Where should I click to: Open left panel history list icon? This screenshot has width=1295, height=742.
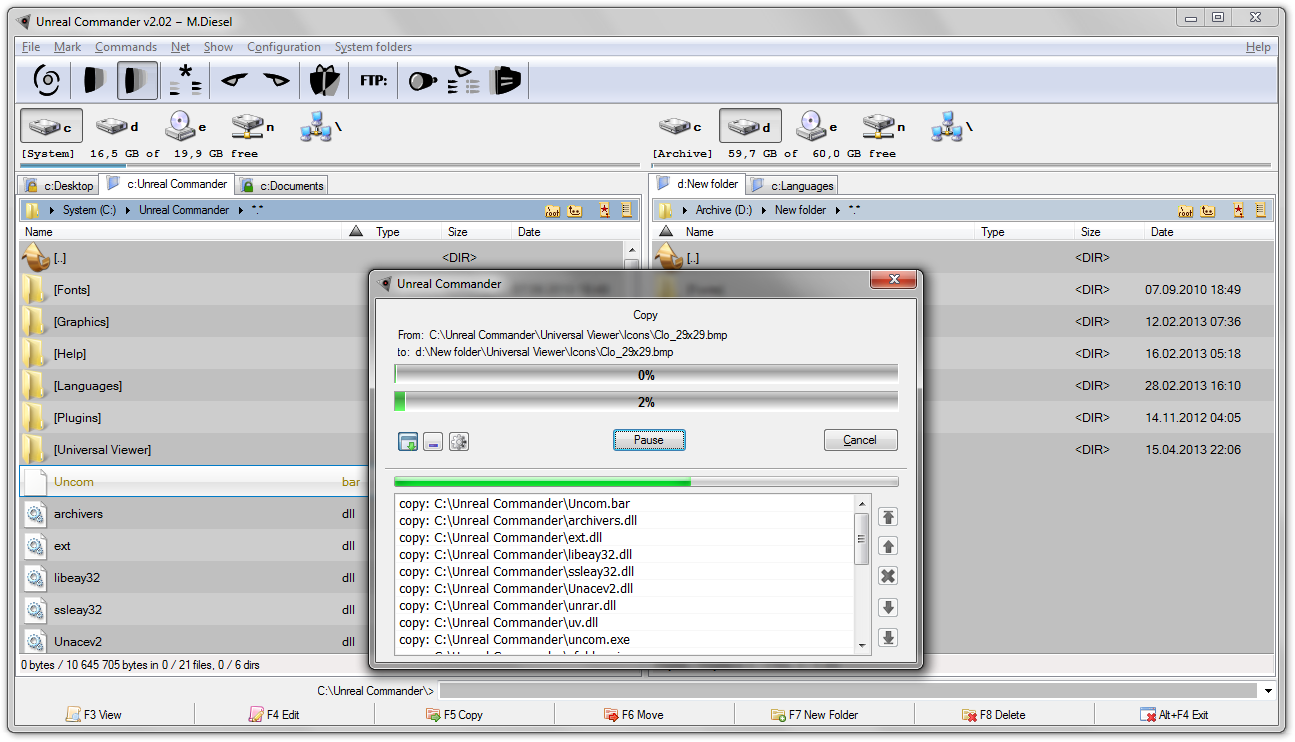tap(627, 210)
